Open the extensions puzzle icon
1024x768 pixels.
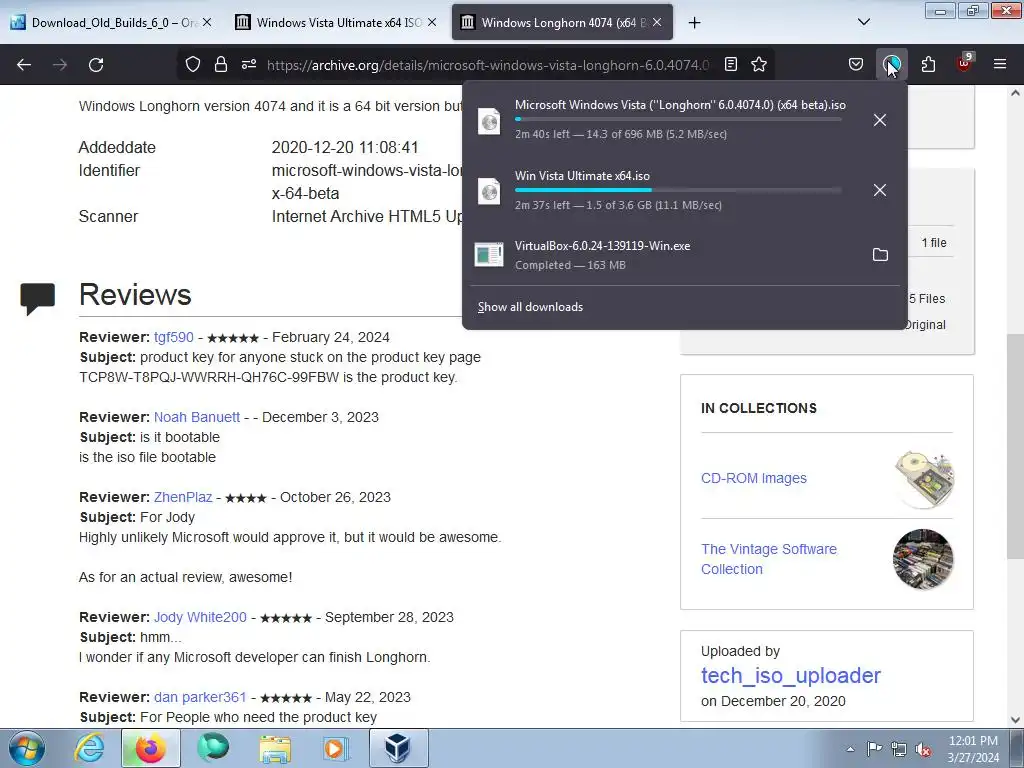pos(928,64)
